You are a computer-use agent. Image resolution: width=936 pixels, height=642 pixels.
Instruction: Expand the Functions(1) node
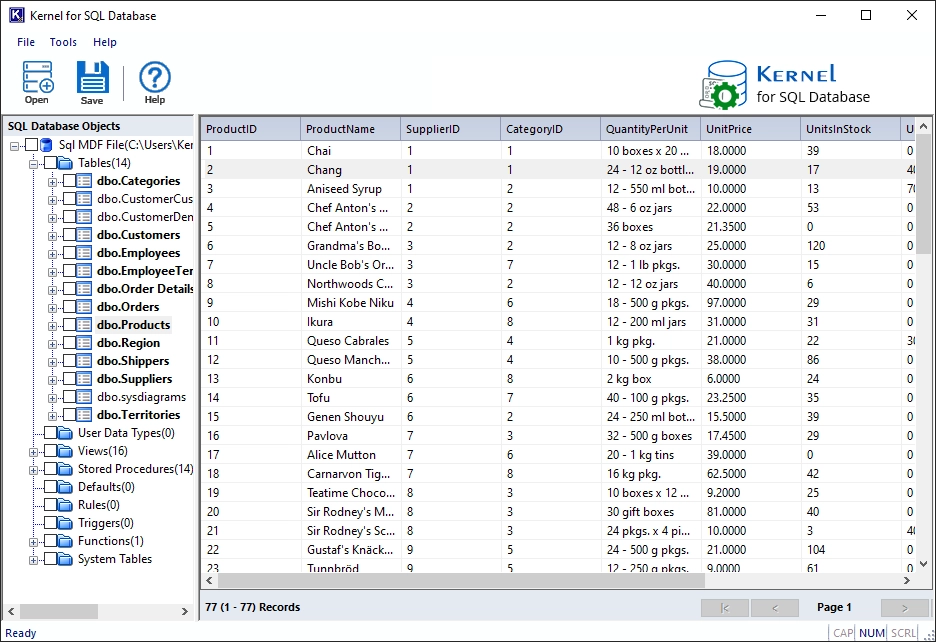pyautogui.click(x=33, y=542)
